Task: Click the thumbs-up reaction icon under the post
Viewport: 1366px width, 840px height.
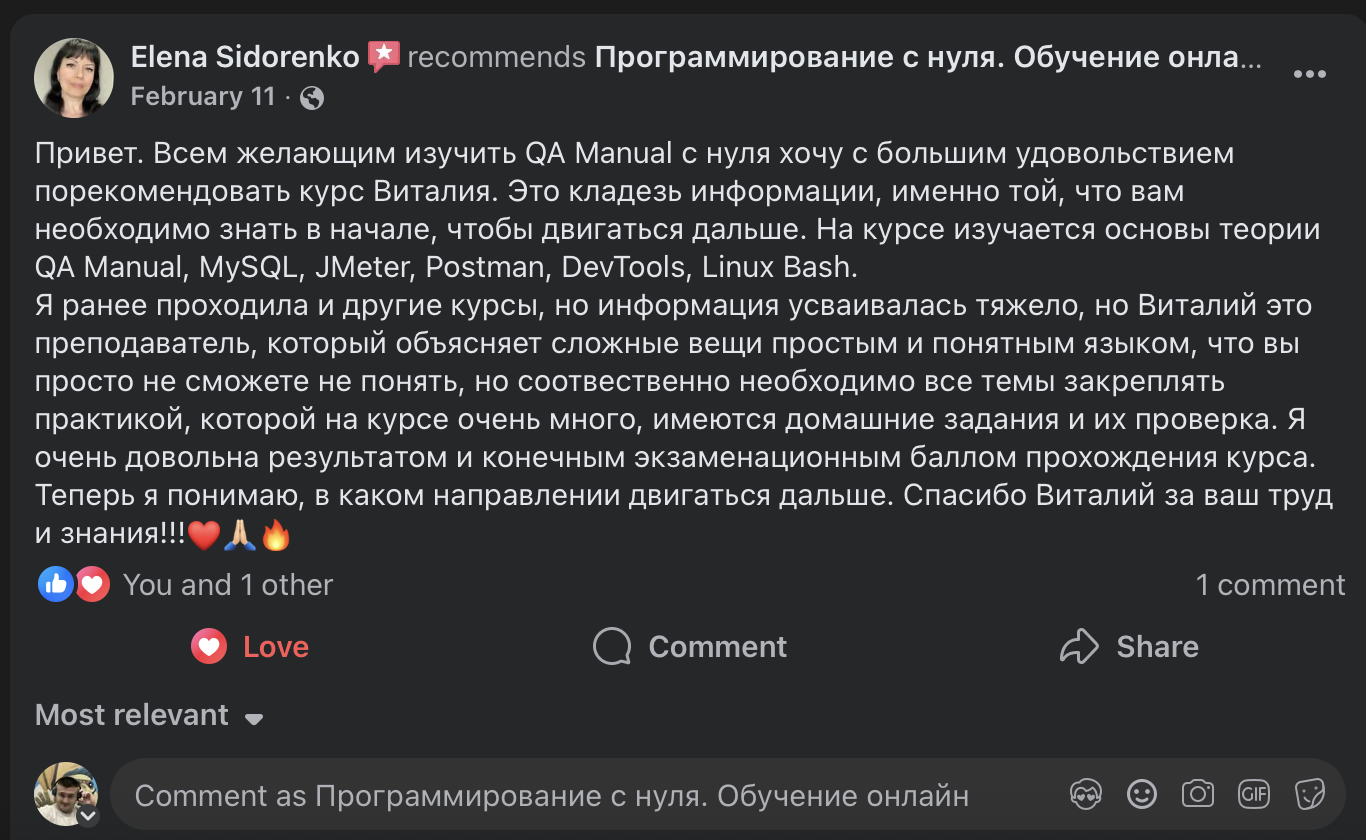Action: click(57, 583)
